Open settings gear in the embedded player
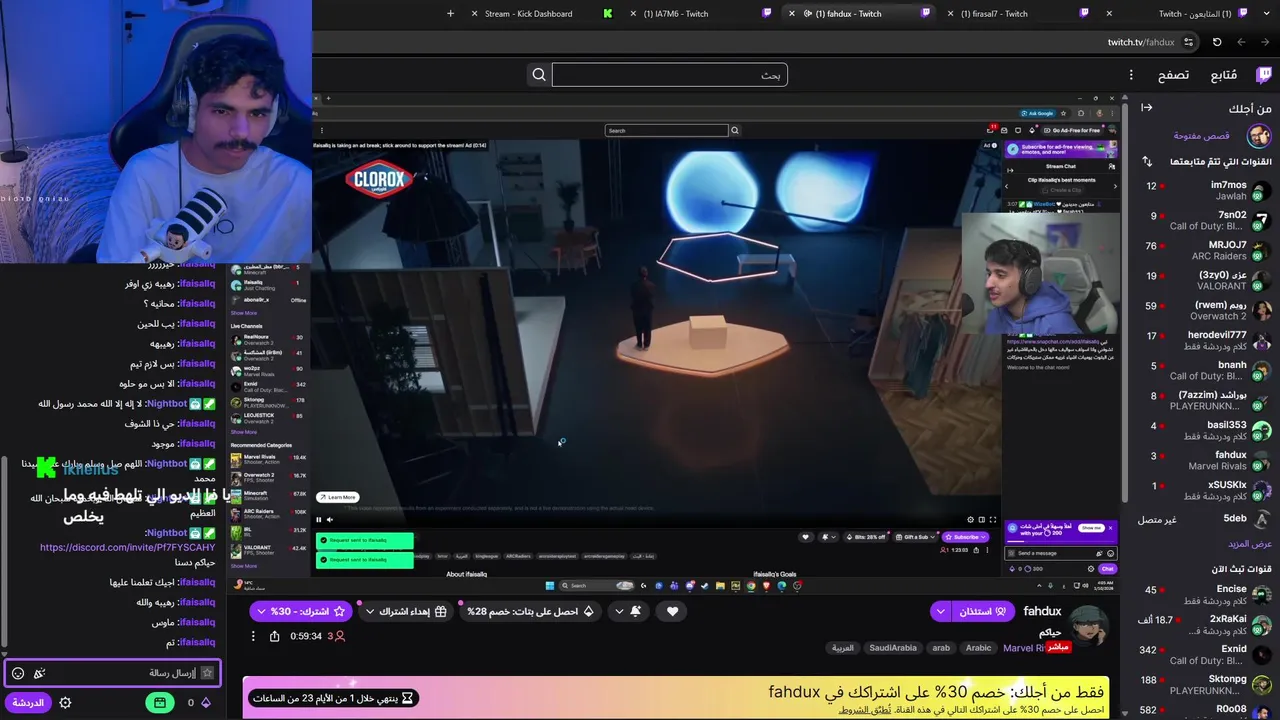Image resolution: width=1280 pixels, height=720 pixels. pyautogui.click(x=969, y=519)
